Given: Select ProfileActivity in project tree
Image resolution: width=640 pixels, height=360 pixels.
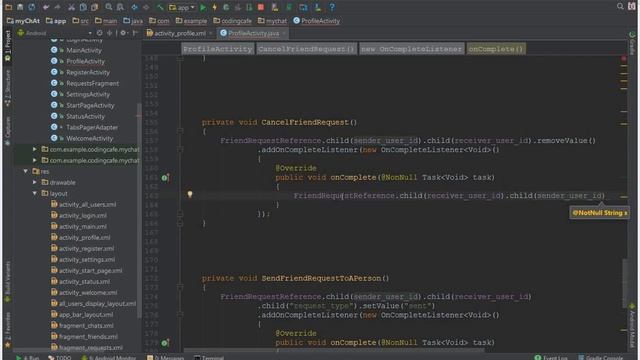Looking at the screenshot, I should coord(85,61).
